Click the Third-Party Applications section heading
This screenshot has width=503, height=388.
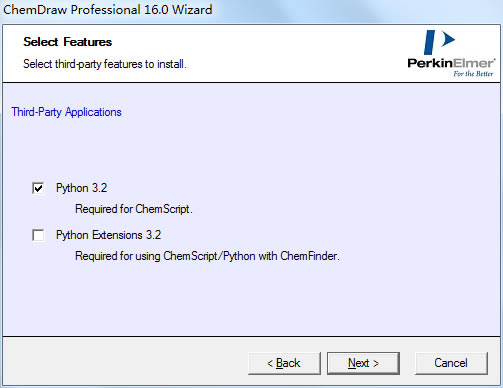(66, 112)
